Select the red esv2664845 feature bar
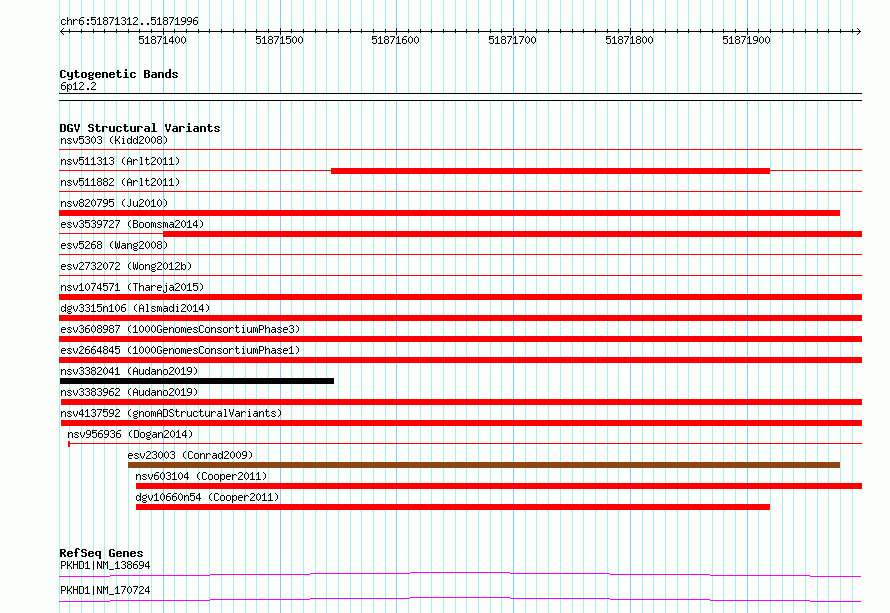This screenshot has height=613, width=890. [x=460, y=360]
